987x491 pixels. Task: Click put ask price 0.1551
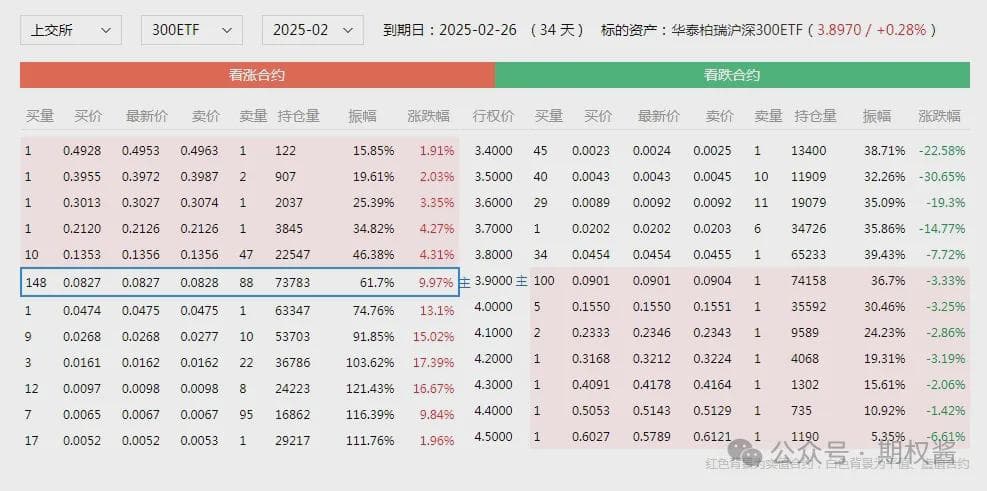click(x=713, y=307)
